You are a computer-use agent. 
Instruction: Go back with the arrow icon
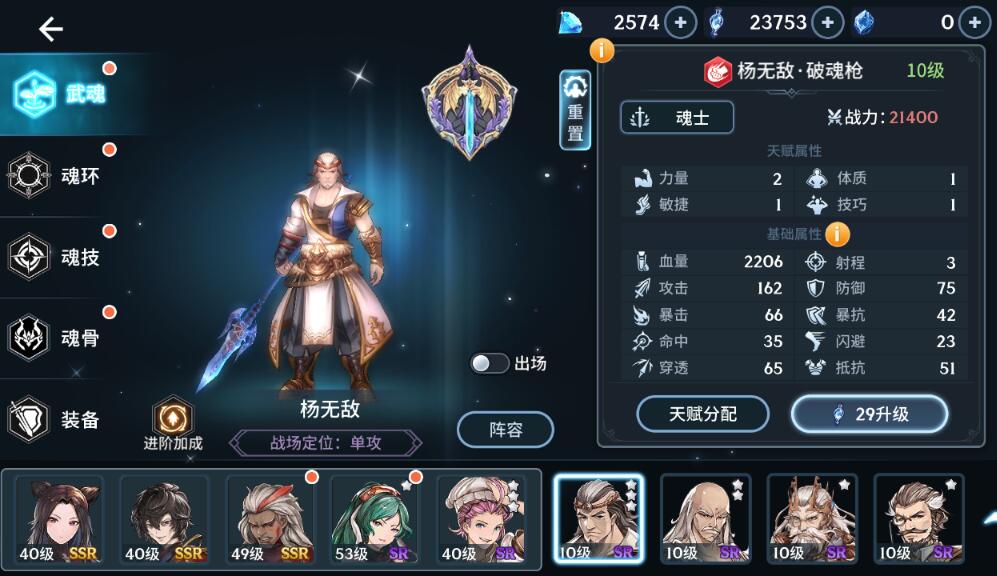[50, 29]
